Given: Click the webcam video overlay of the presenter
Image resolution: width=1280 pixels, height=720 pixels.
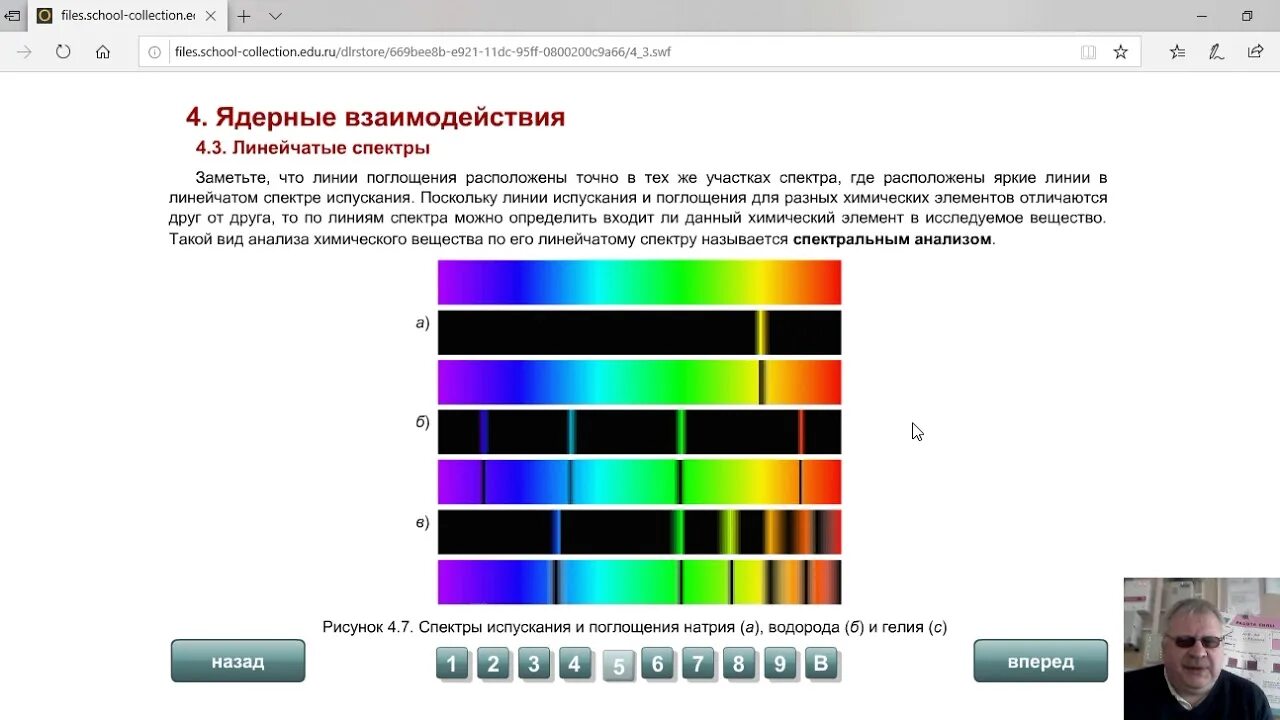Looking at the screenshot, I should [x=1201, y=648].
